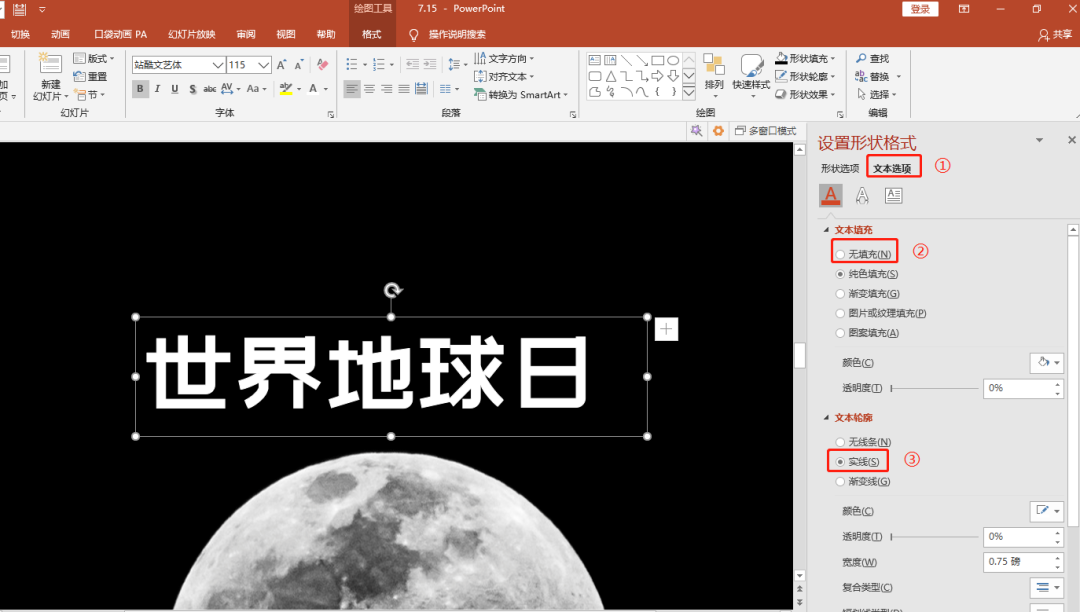Collapse the Text Fill (文本填充) section
The width and height of the screenshot is (1080, 612).
[x=827, y=230]
